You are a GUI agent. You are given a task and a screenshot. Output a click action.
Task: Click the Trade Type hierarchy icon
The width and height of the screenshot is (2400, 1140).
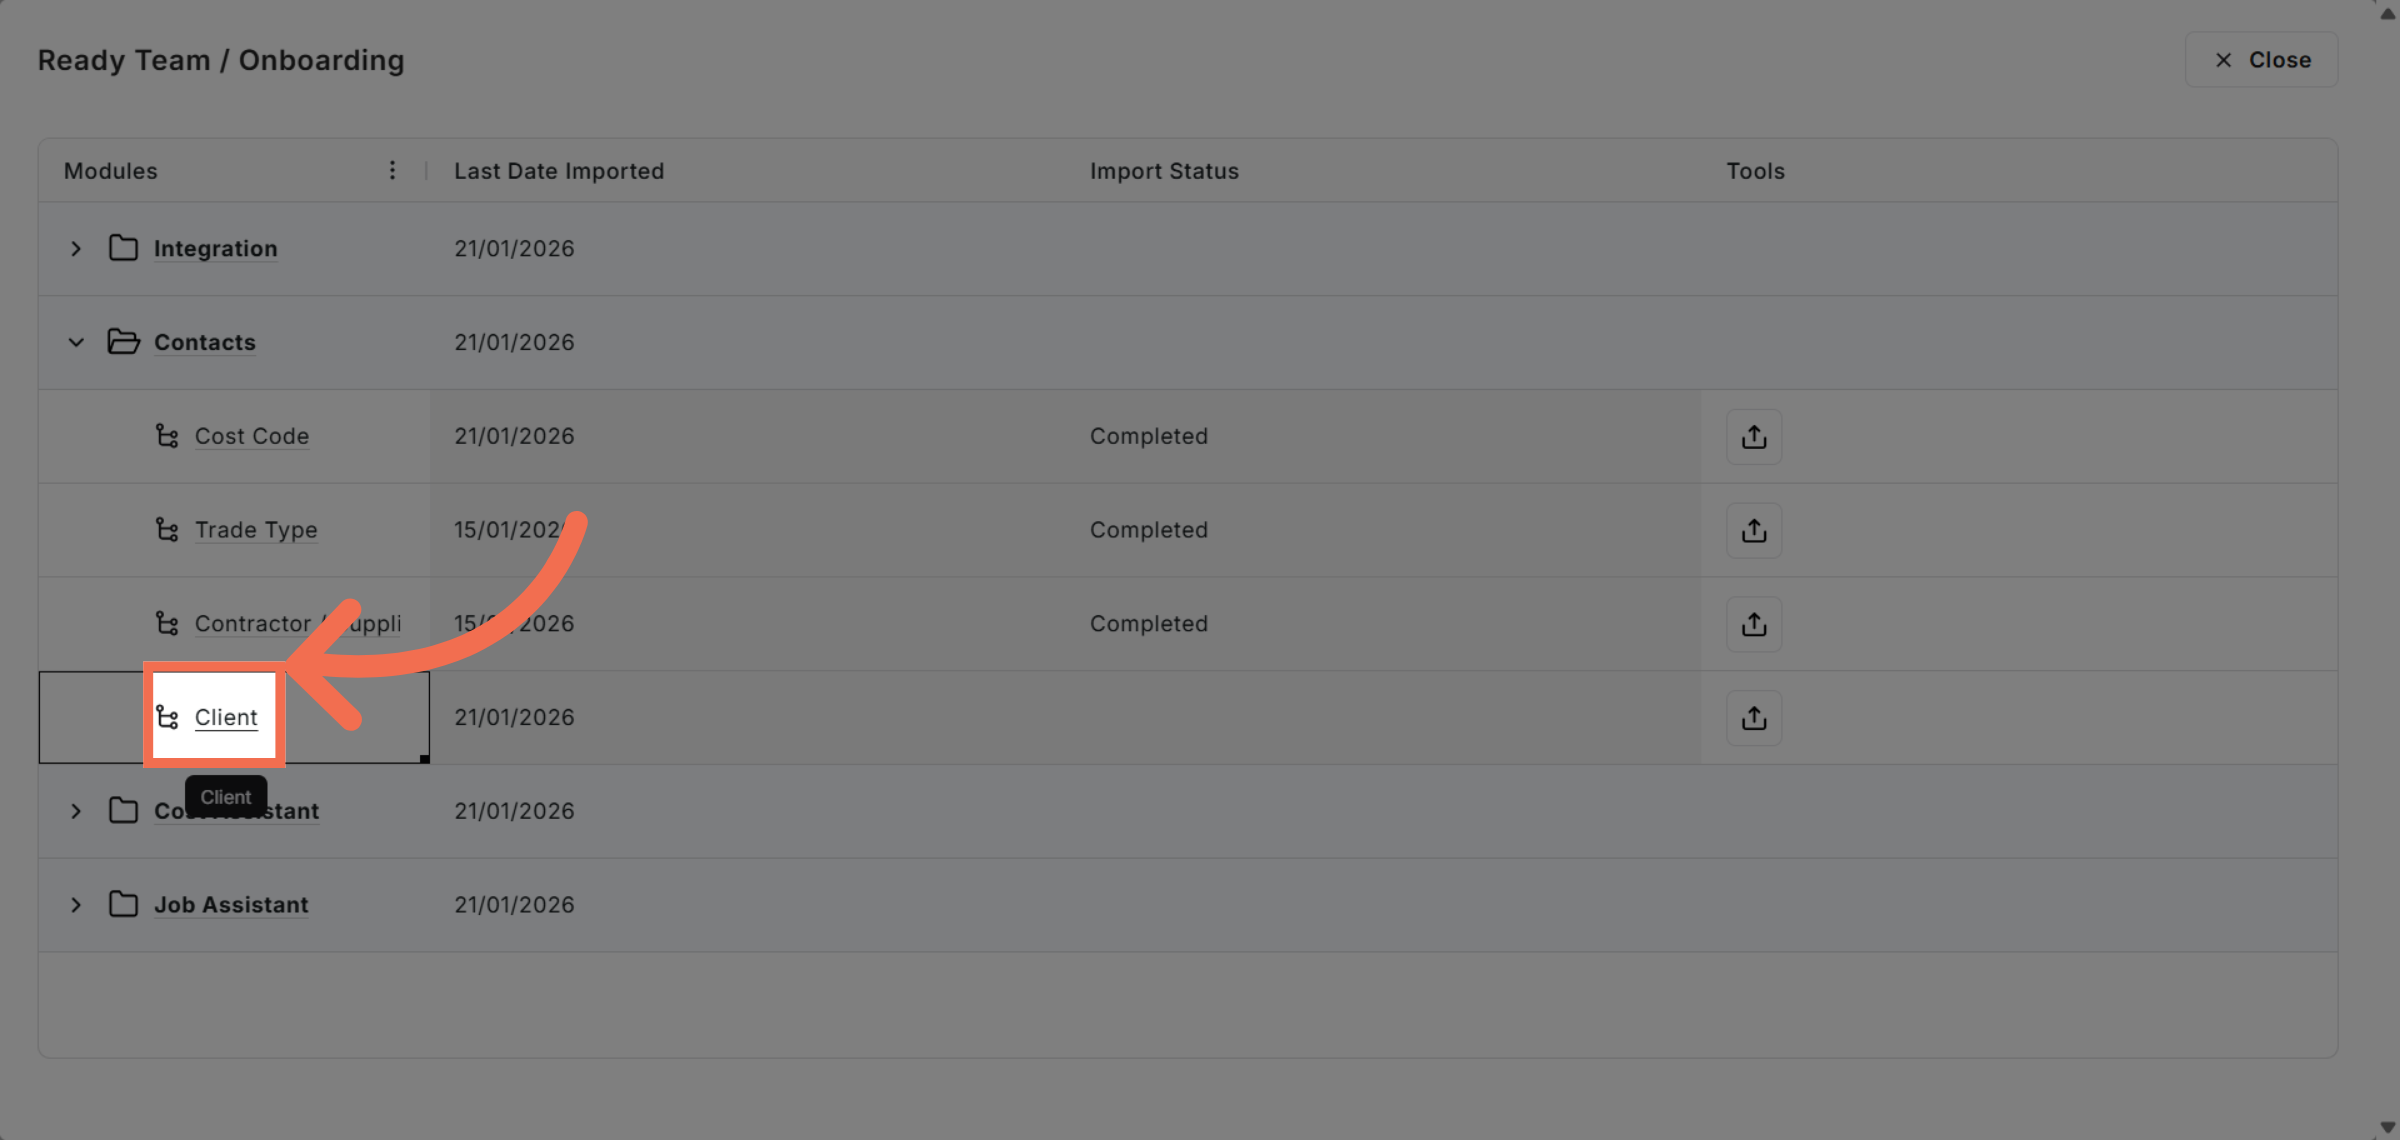[167, 530]
